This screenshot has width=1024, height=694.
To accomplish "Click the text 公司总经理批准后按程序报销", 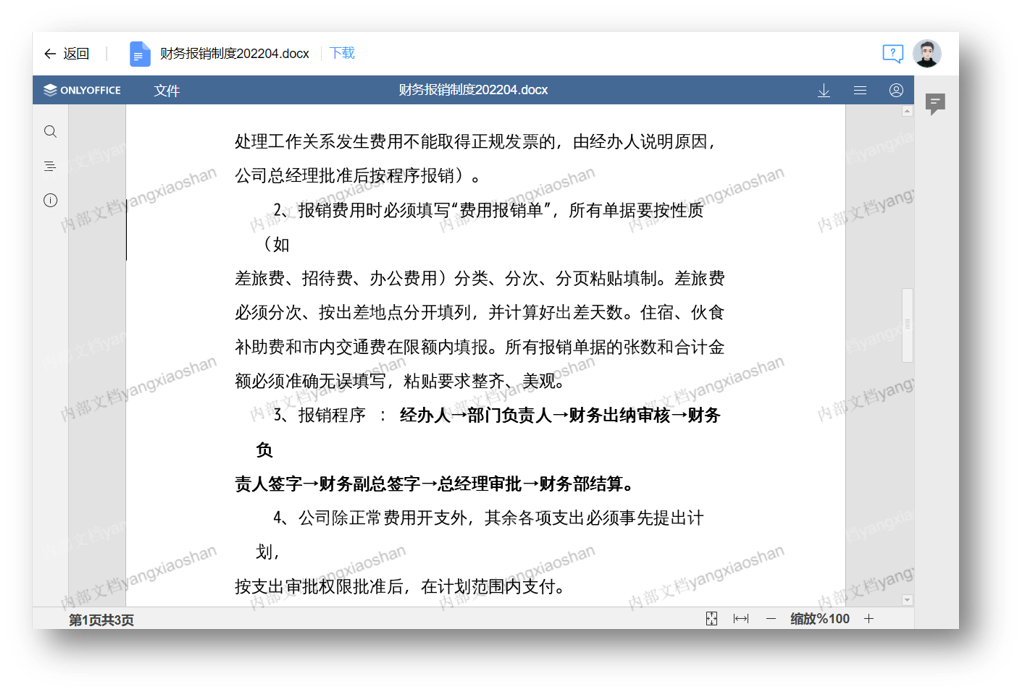I will [345, 176].
